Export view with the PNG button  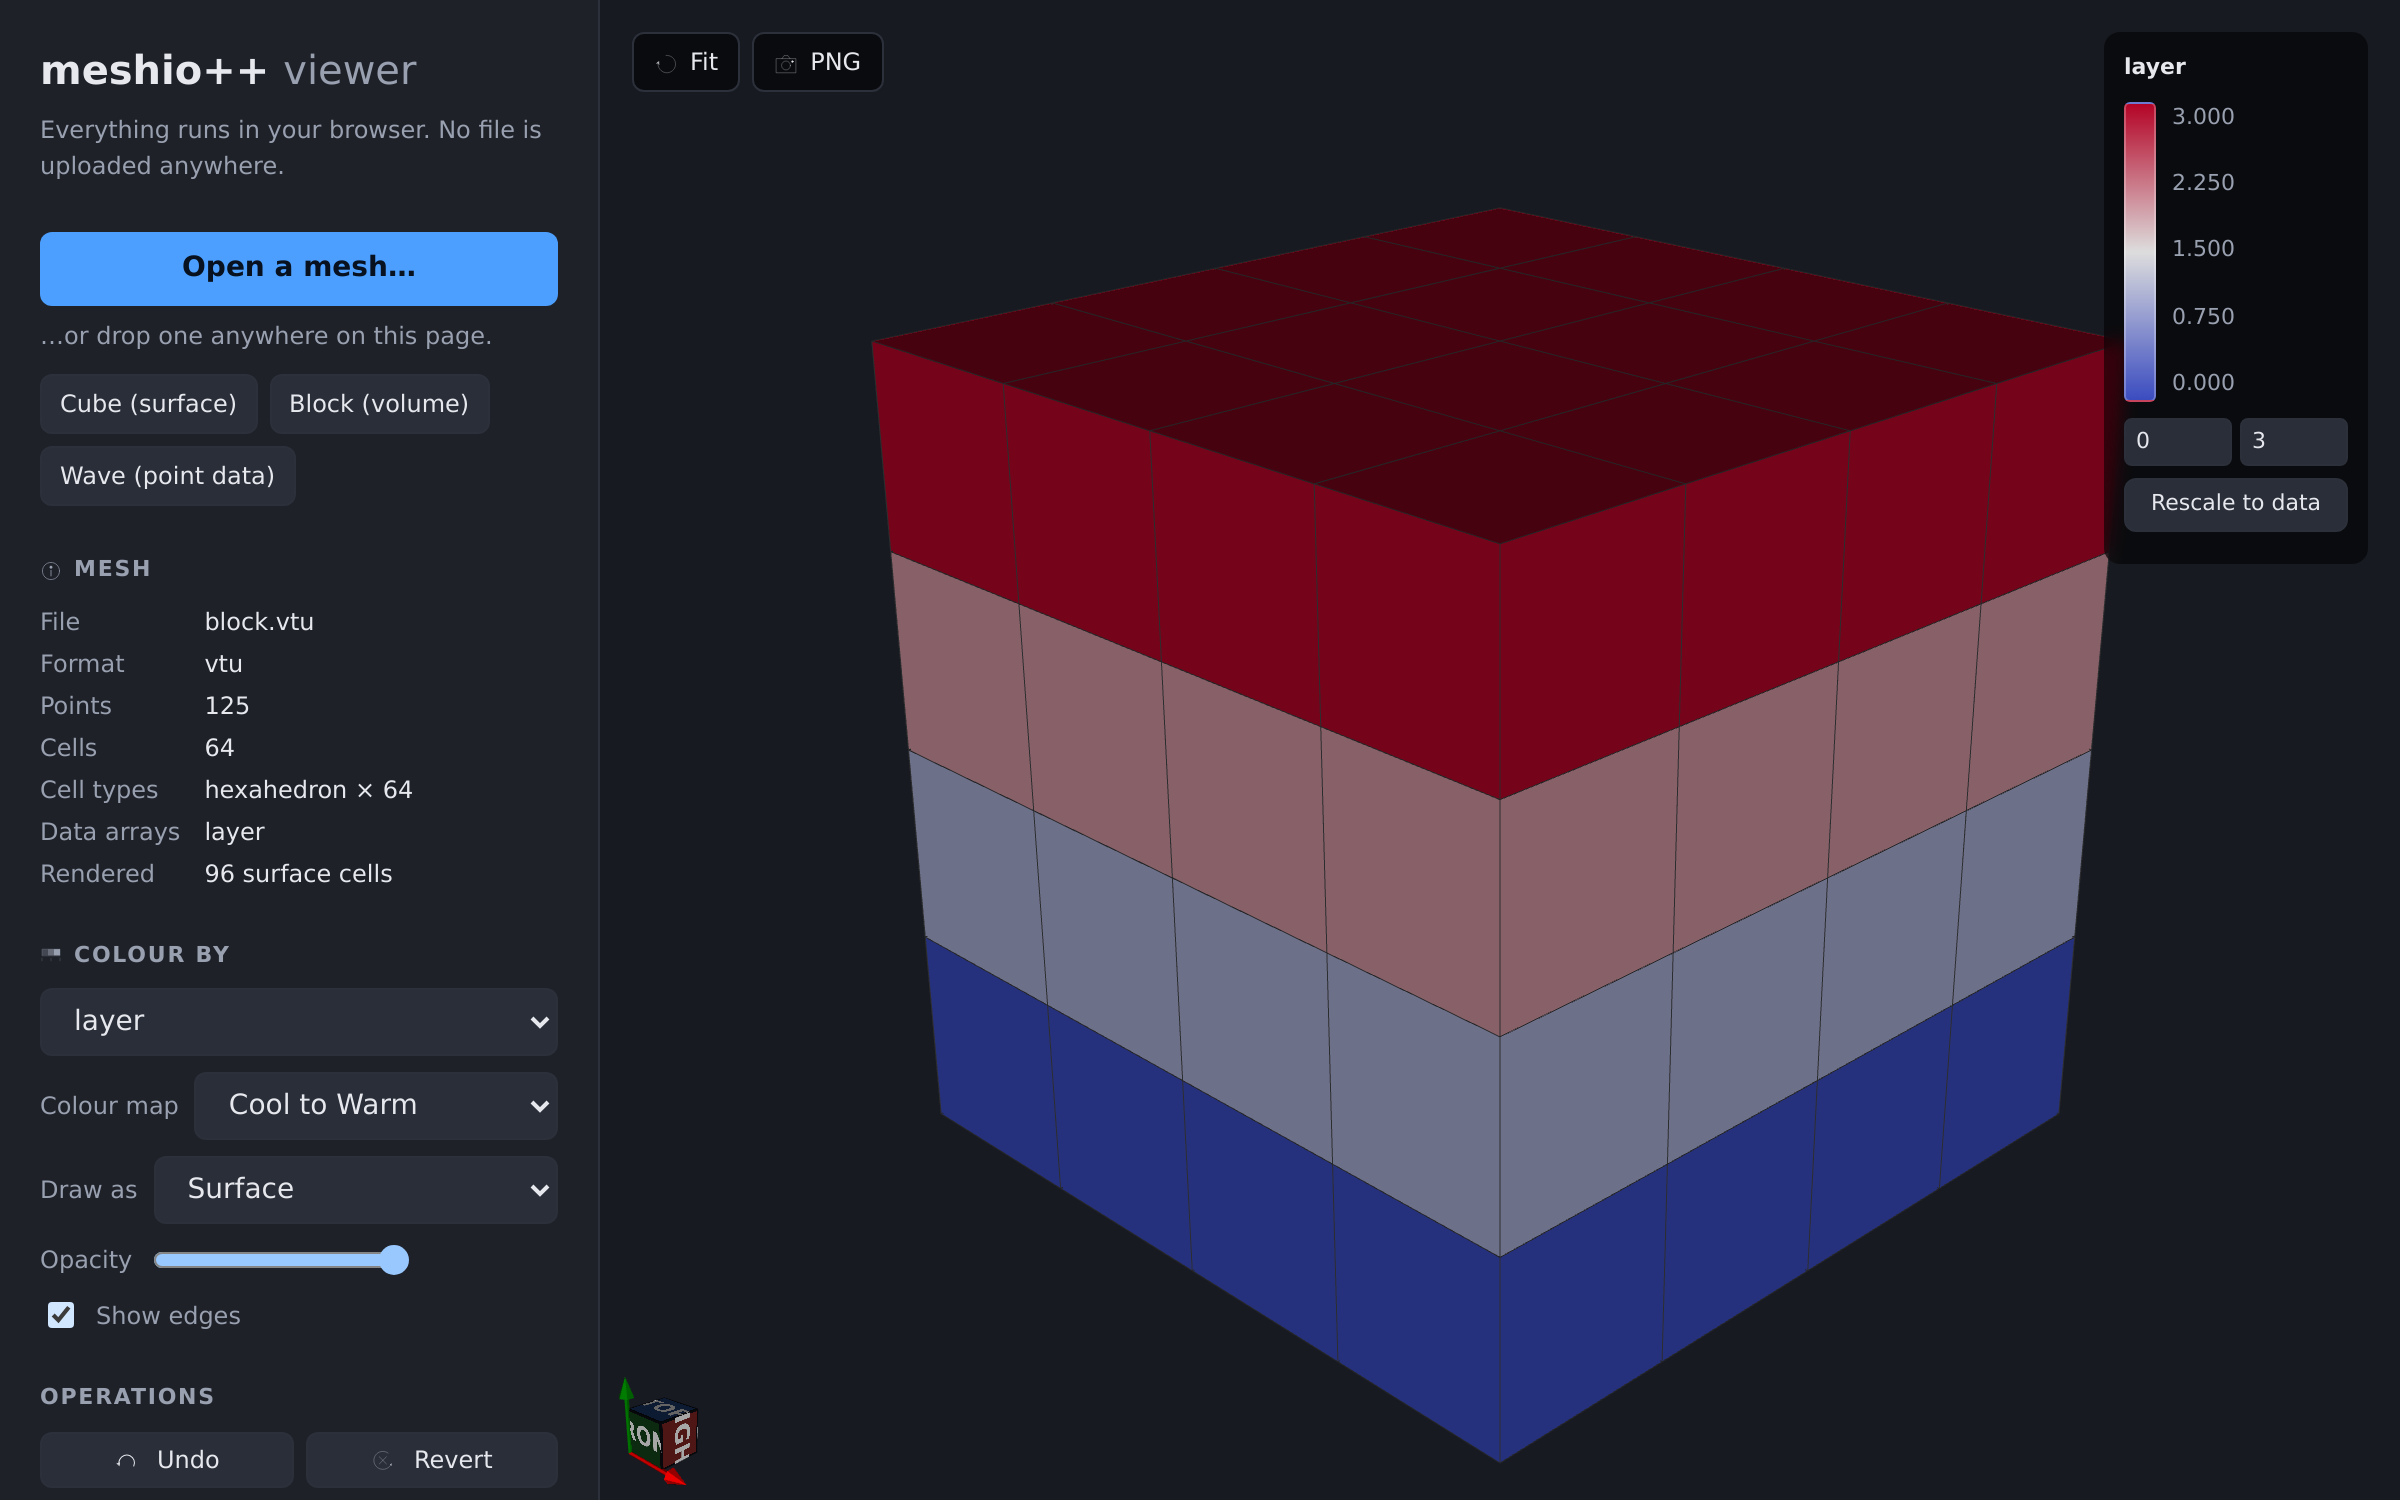(817, 62)
